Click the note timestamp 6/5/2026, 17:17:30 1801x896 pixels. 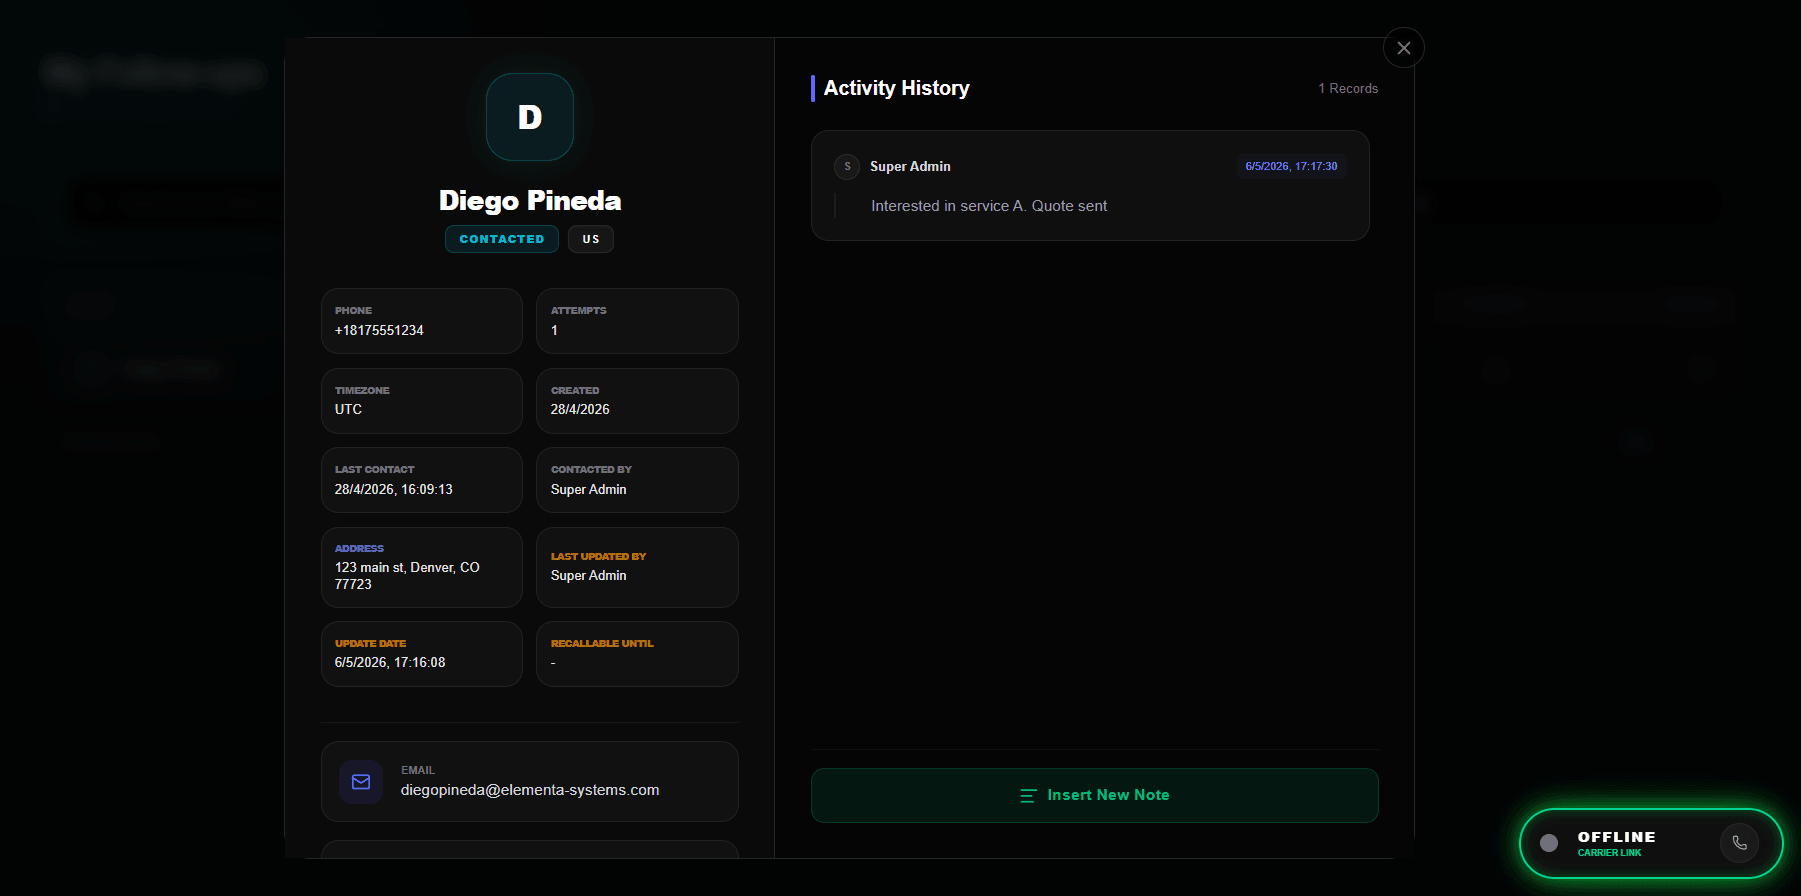click(x=1291, y=166)
